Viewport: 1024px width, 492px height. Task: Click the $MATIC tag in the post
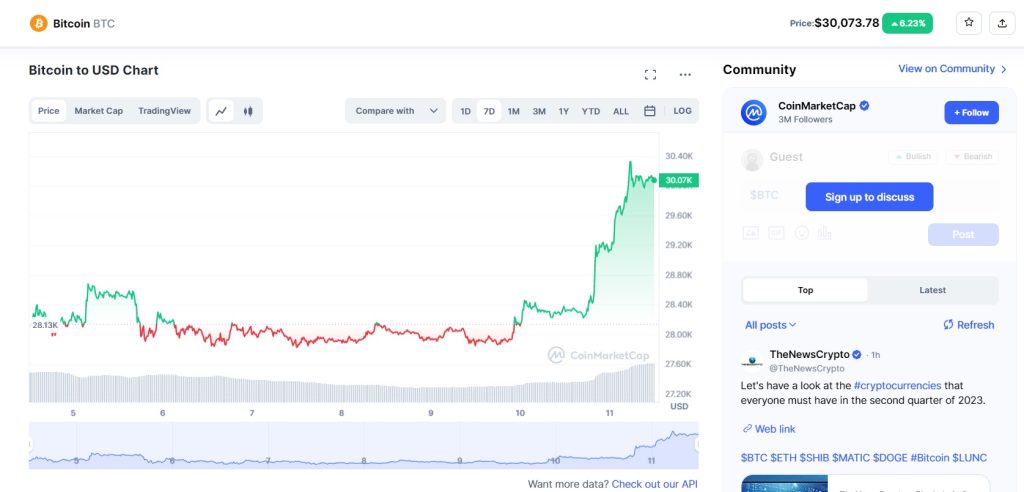pos(850,458)
